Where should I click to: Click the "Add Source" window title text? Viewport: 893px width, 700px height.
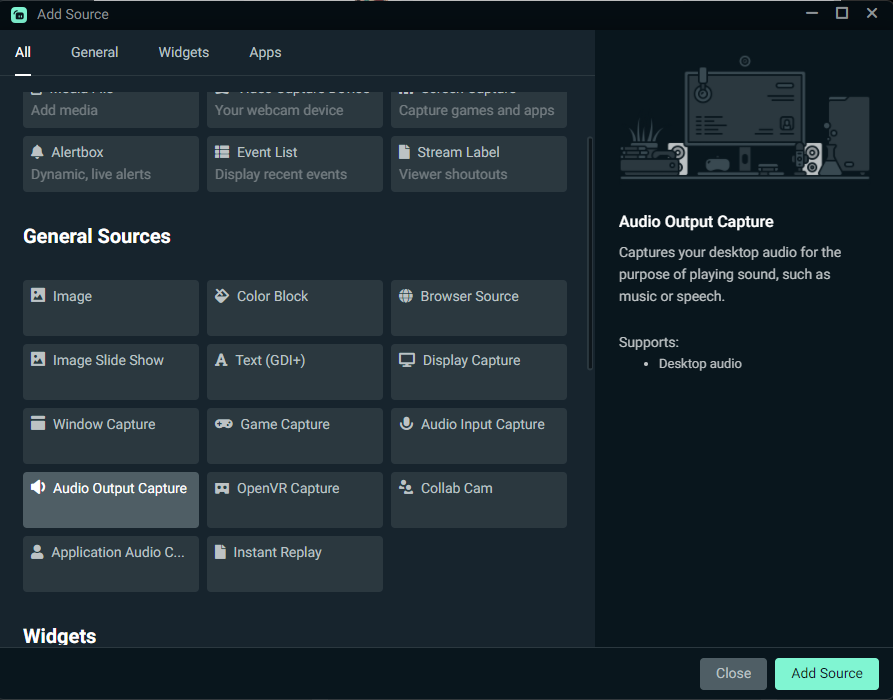pyautogui.click(x=73, y=14)
